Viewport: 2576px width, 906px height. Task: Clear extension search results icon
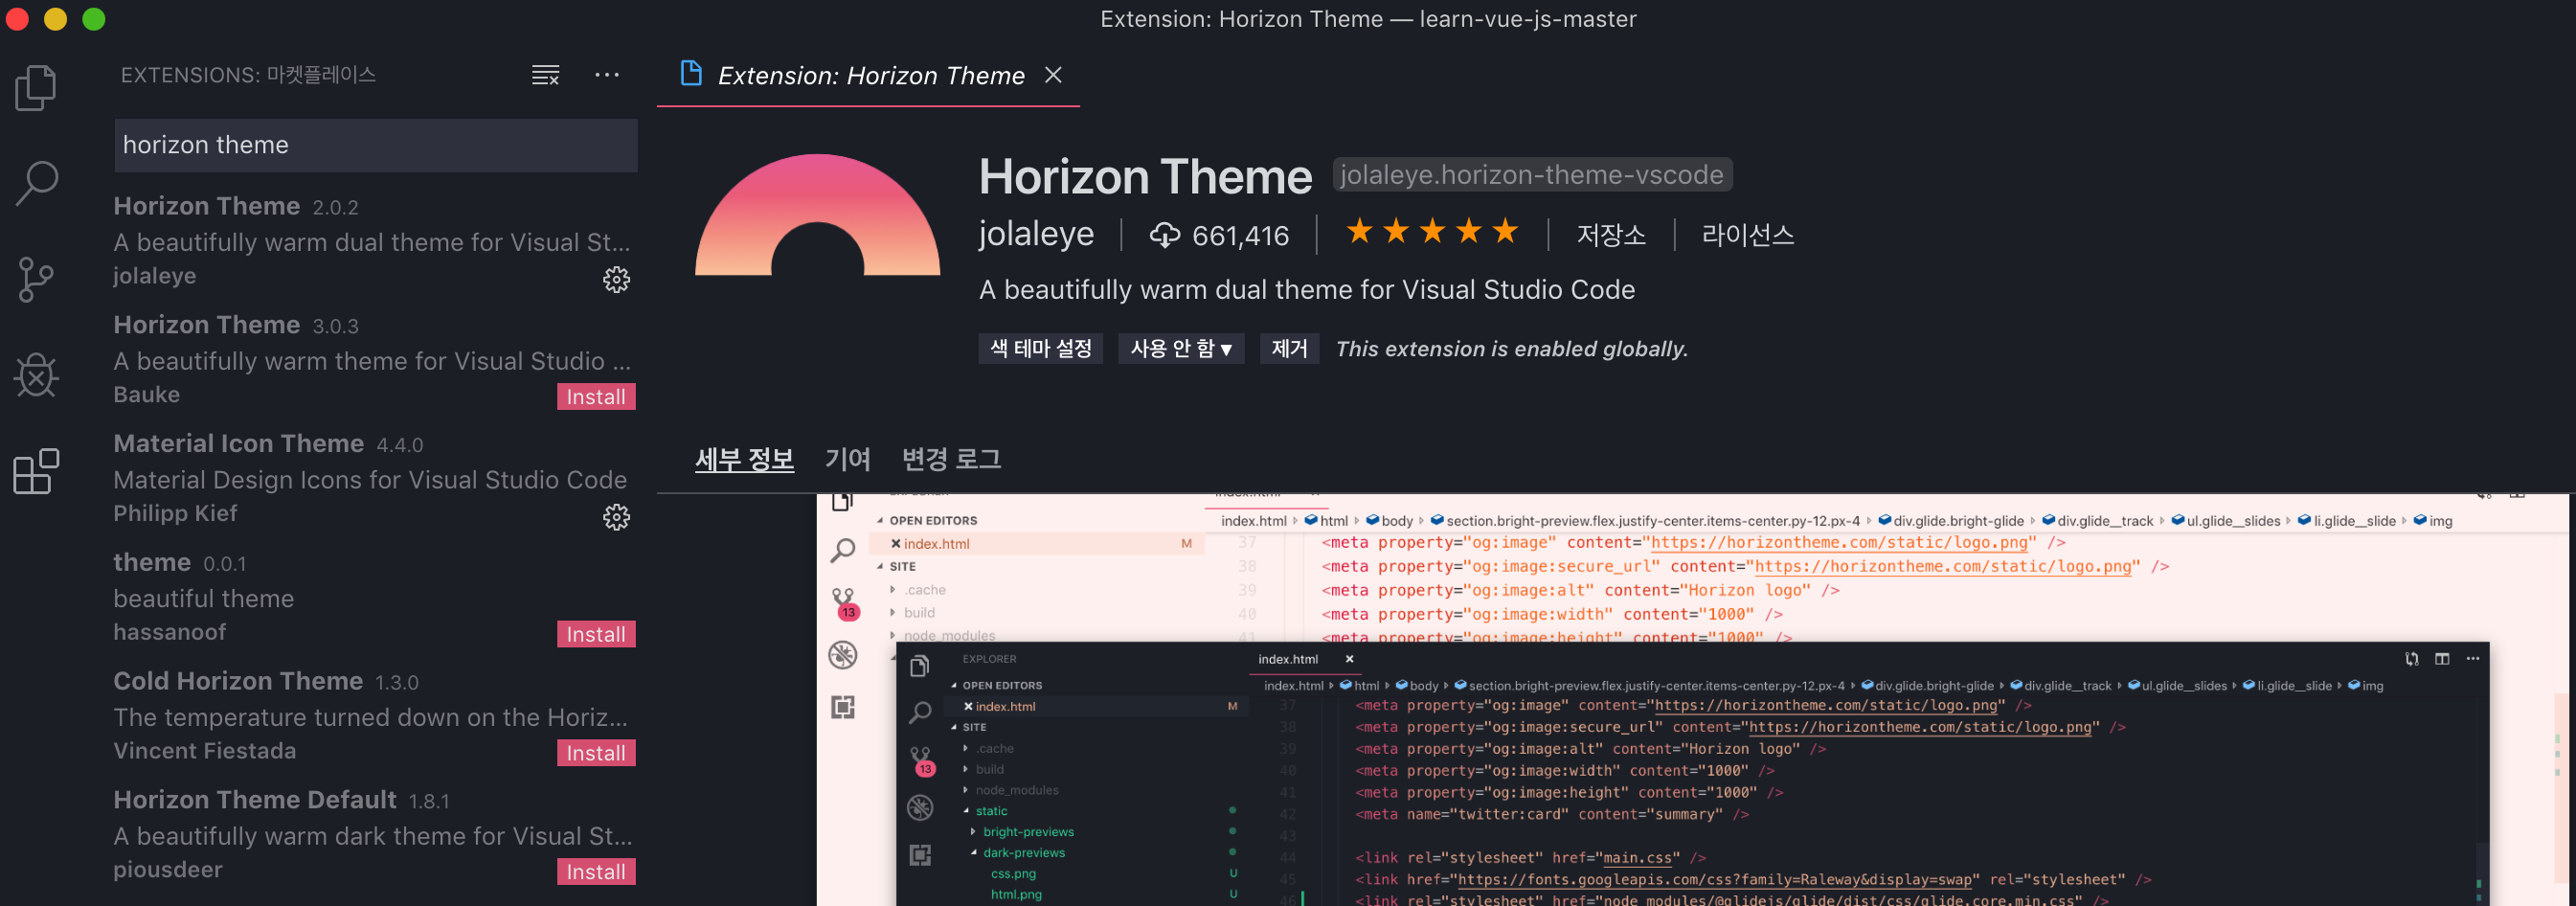[545, 75]
